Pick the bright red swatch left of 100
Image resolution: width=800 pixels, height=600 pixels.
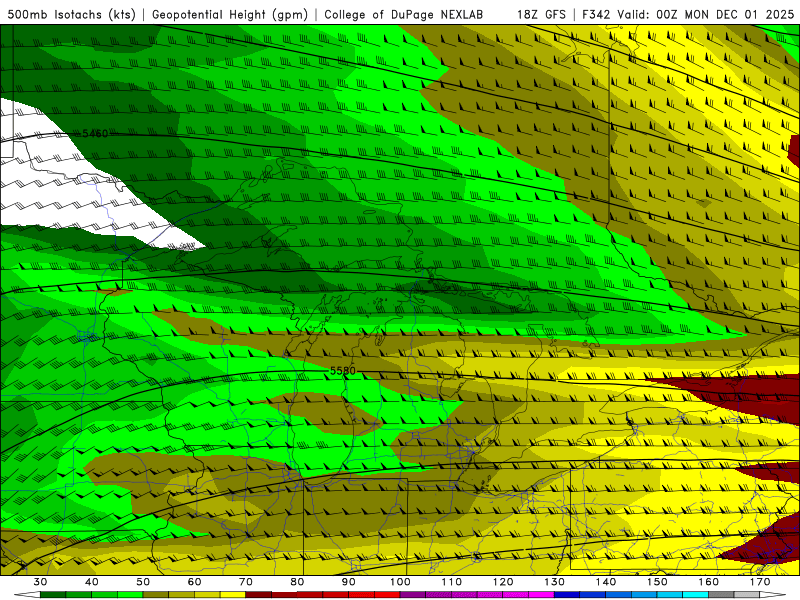pos(387,595)
